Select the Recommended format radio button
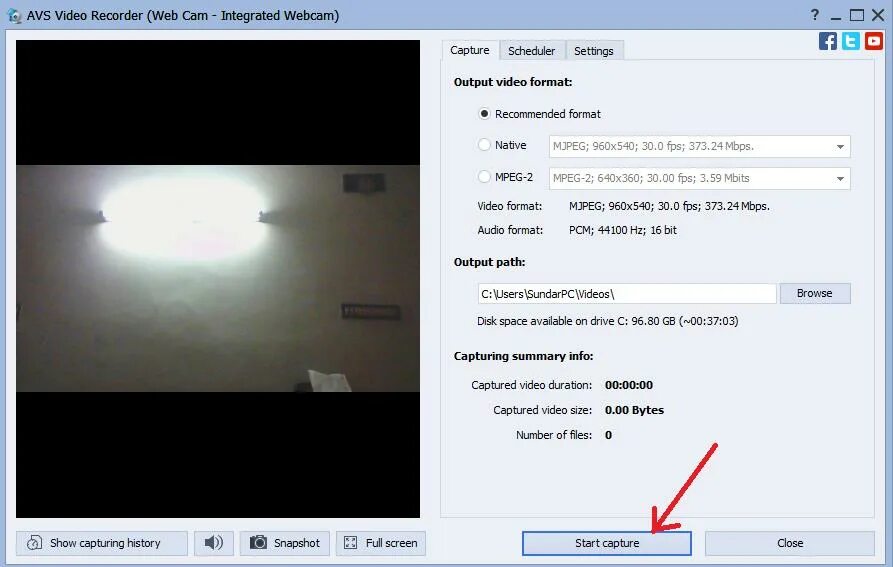Screen dimensions: 893x567 [484, 114]
